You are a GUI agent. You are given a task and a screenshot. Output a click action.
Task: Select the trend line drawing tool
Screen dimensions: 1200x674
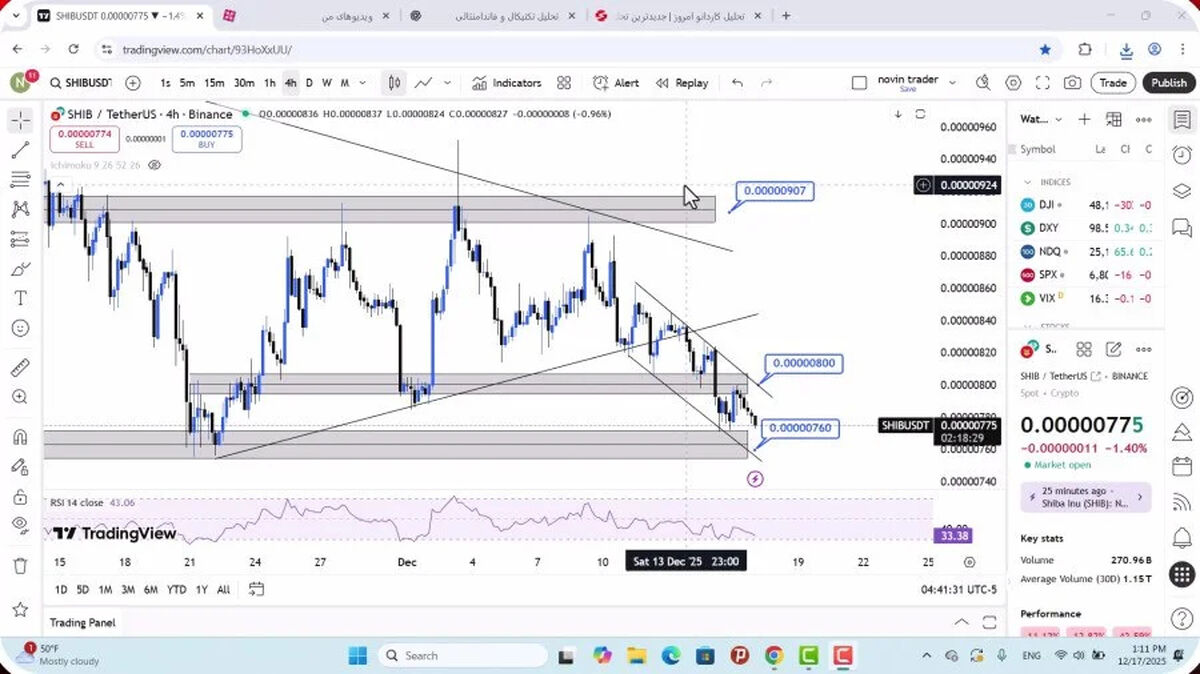(20, 151)
